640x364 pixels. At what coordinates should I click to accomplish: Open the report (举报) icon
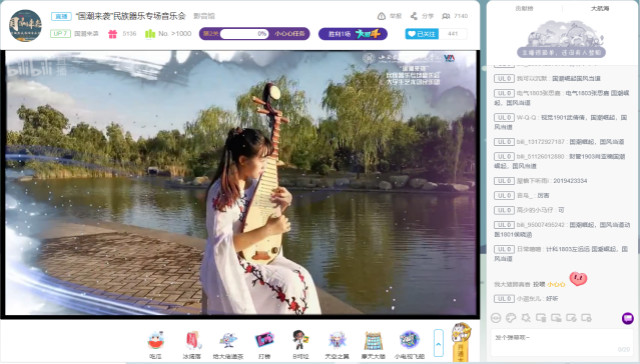coord(381,16)
